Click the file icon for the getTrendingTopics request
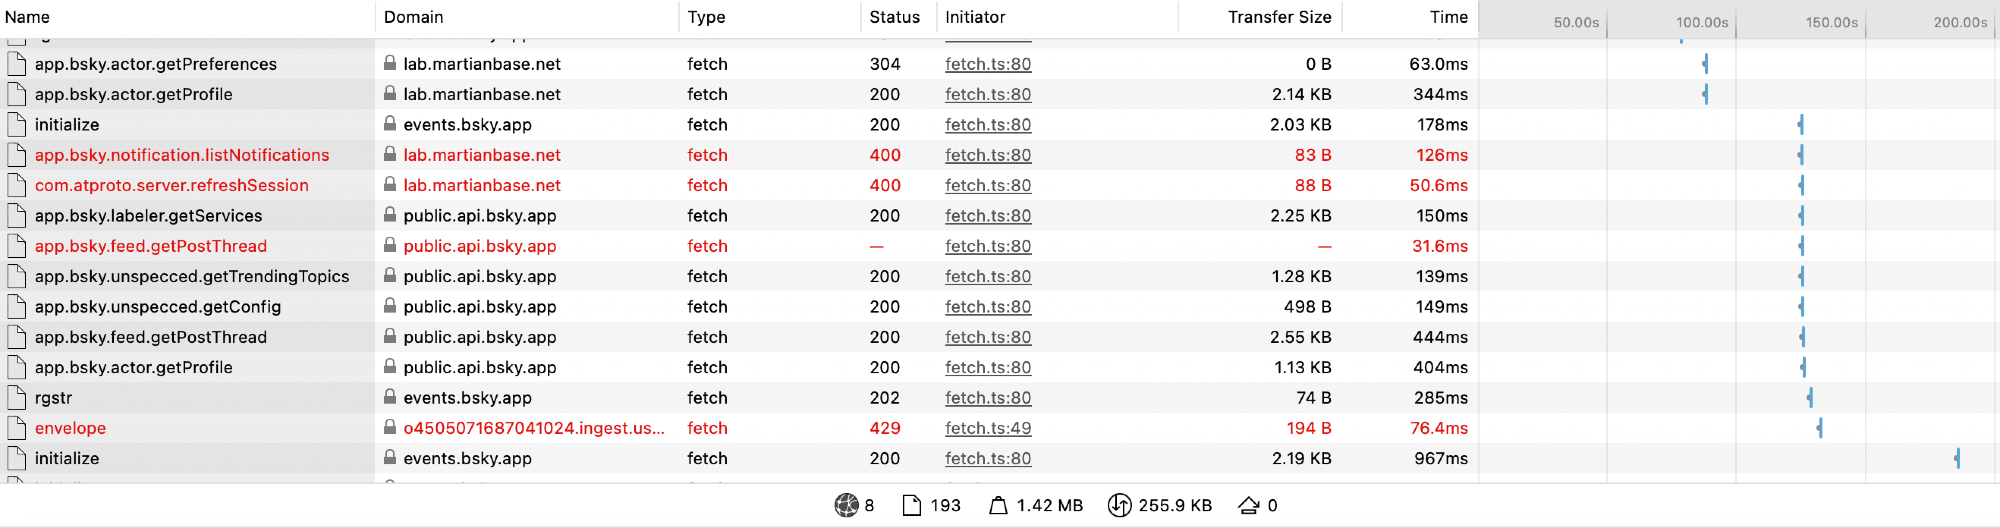 (16, 277)
